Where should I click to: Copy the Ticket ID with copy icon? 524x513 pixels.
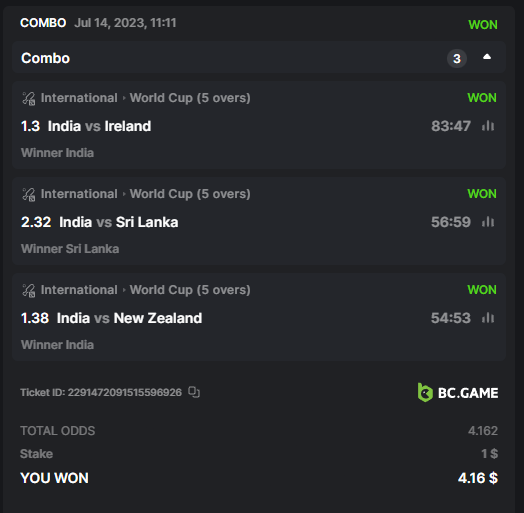click(194, 392)
